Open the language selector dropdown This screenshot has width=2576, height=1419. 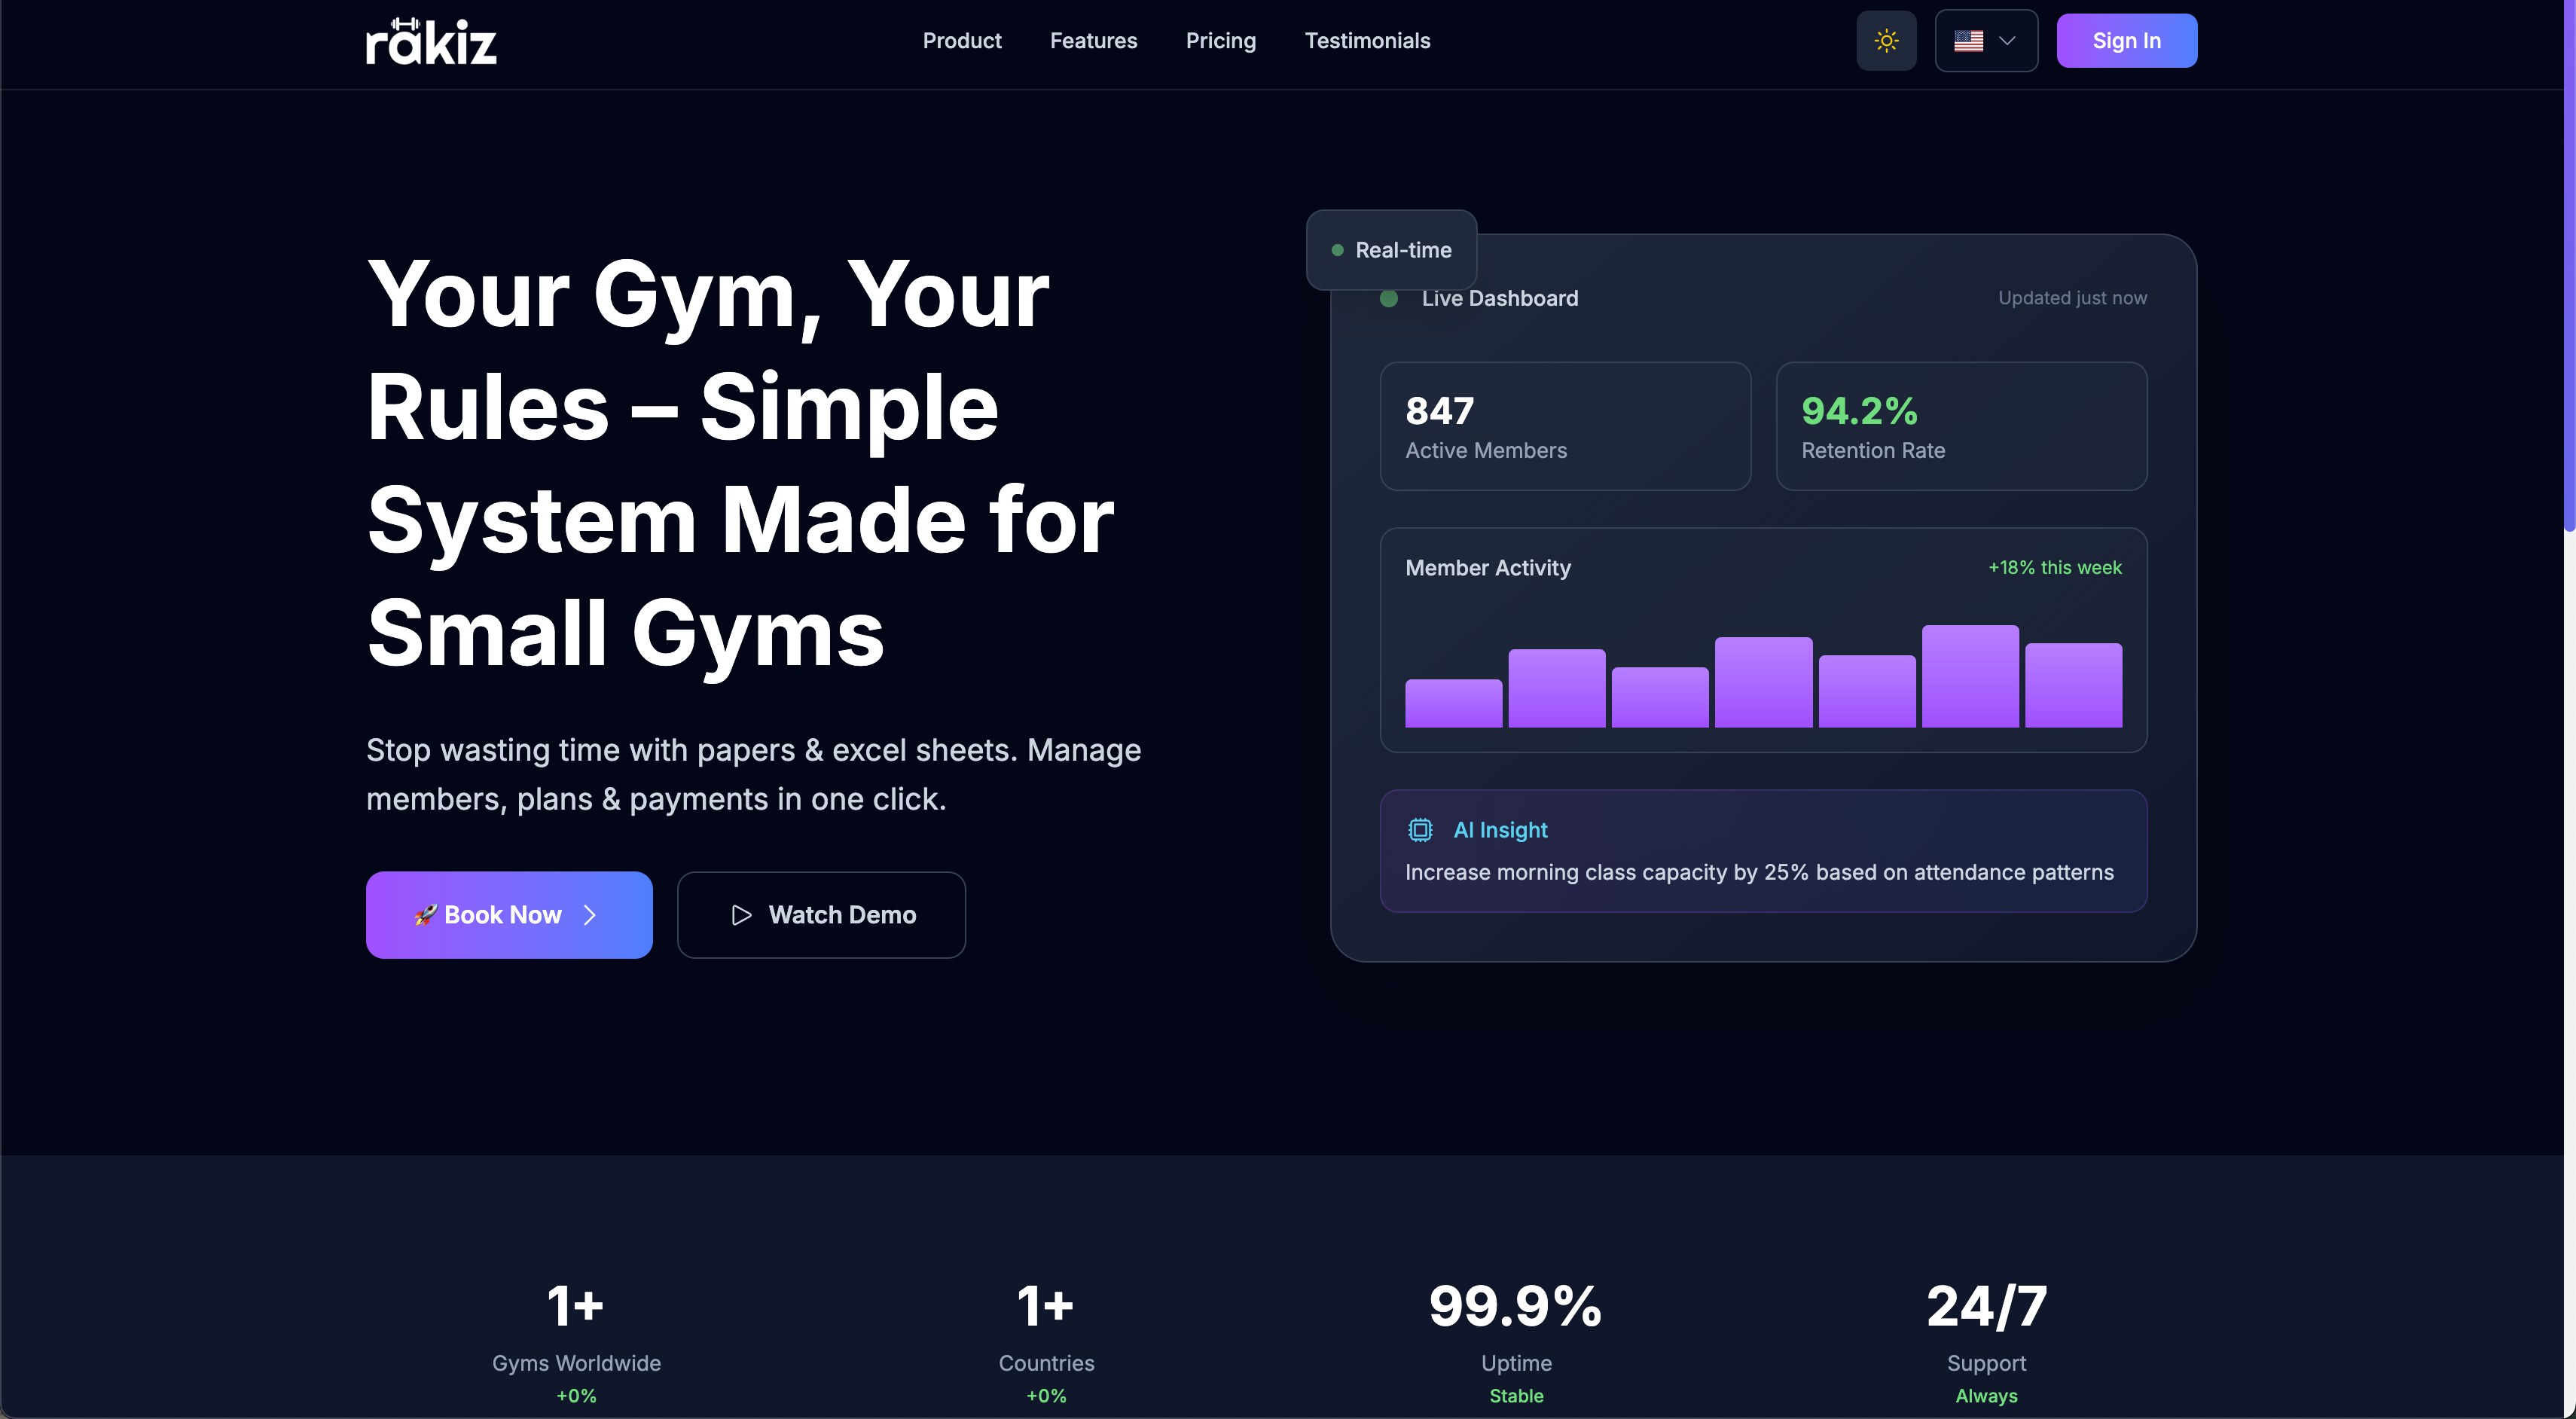(x=1986, y=40)
